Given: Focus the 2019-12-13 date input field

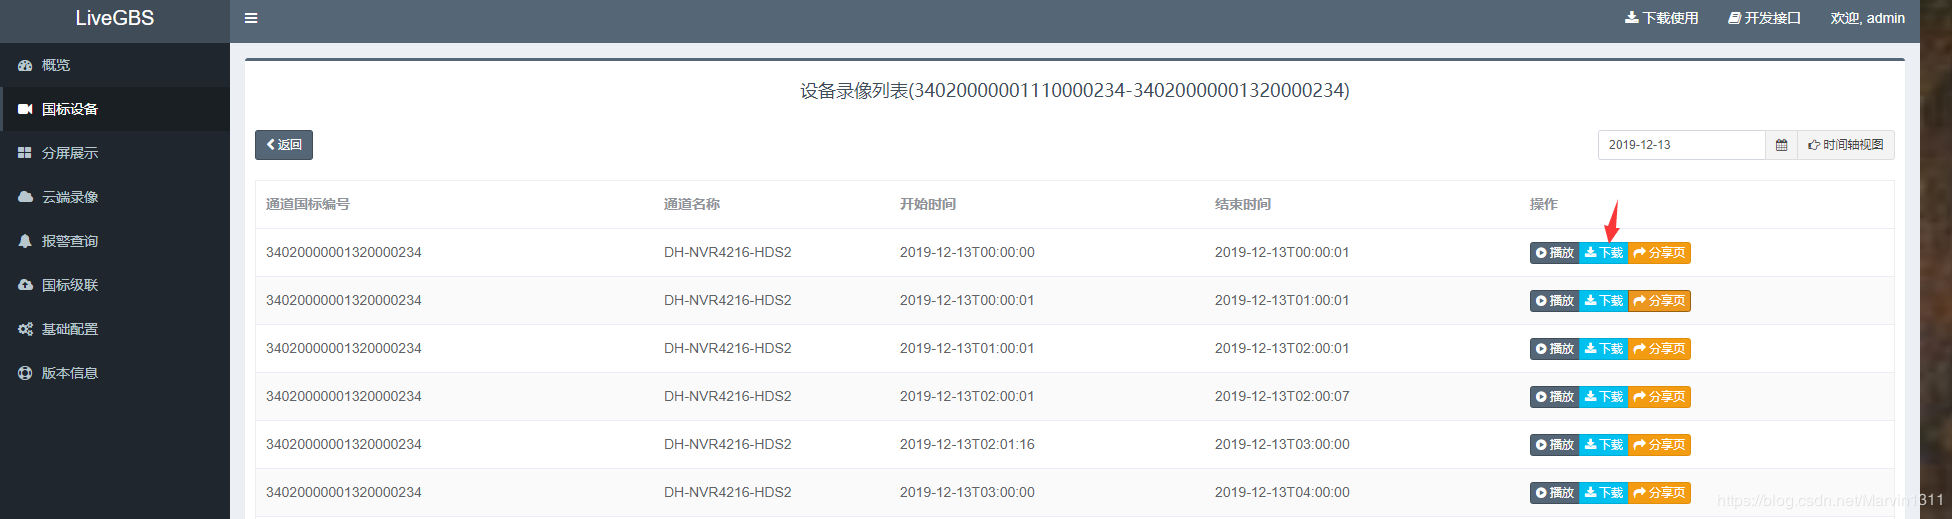Looking at the screenshot, I should pyautogui.click(x=1682, y=145).
